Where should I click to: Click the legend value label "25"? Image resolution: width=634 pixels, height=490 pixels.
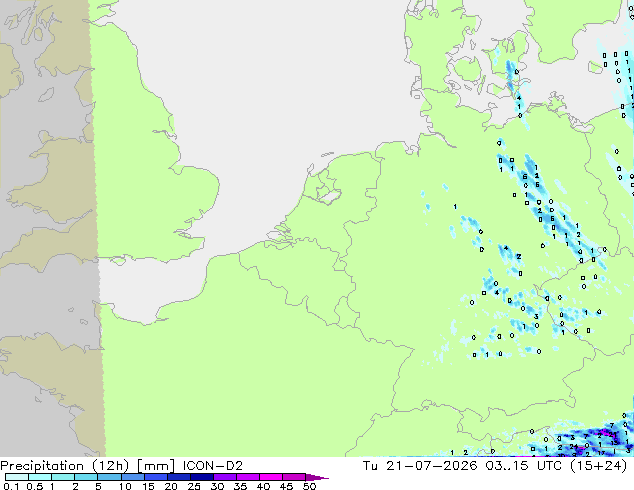194,486
